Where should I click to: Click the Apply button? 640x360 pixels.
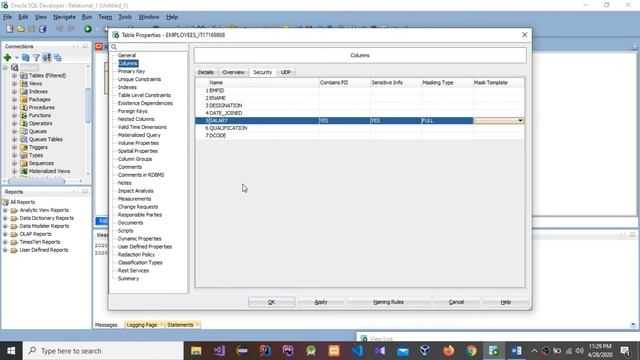[x=321, y=302]
